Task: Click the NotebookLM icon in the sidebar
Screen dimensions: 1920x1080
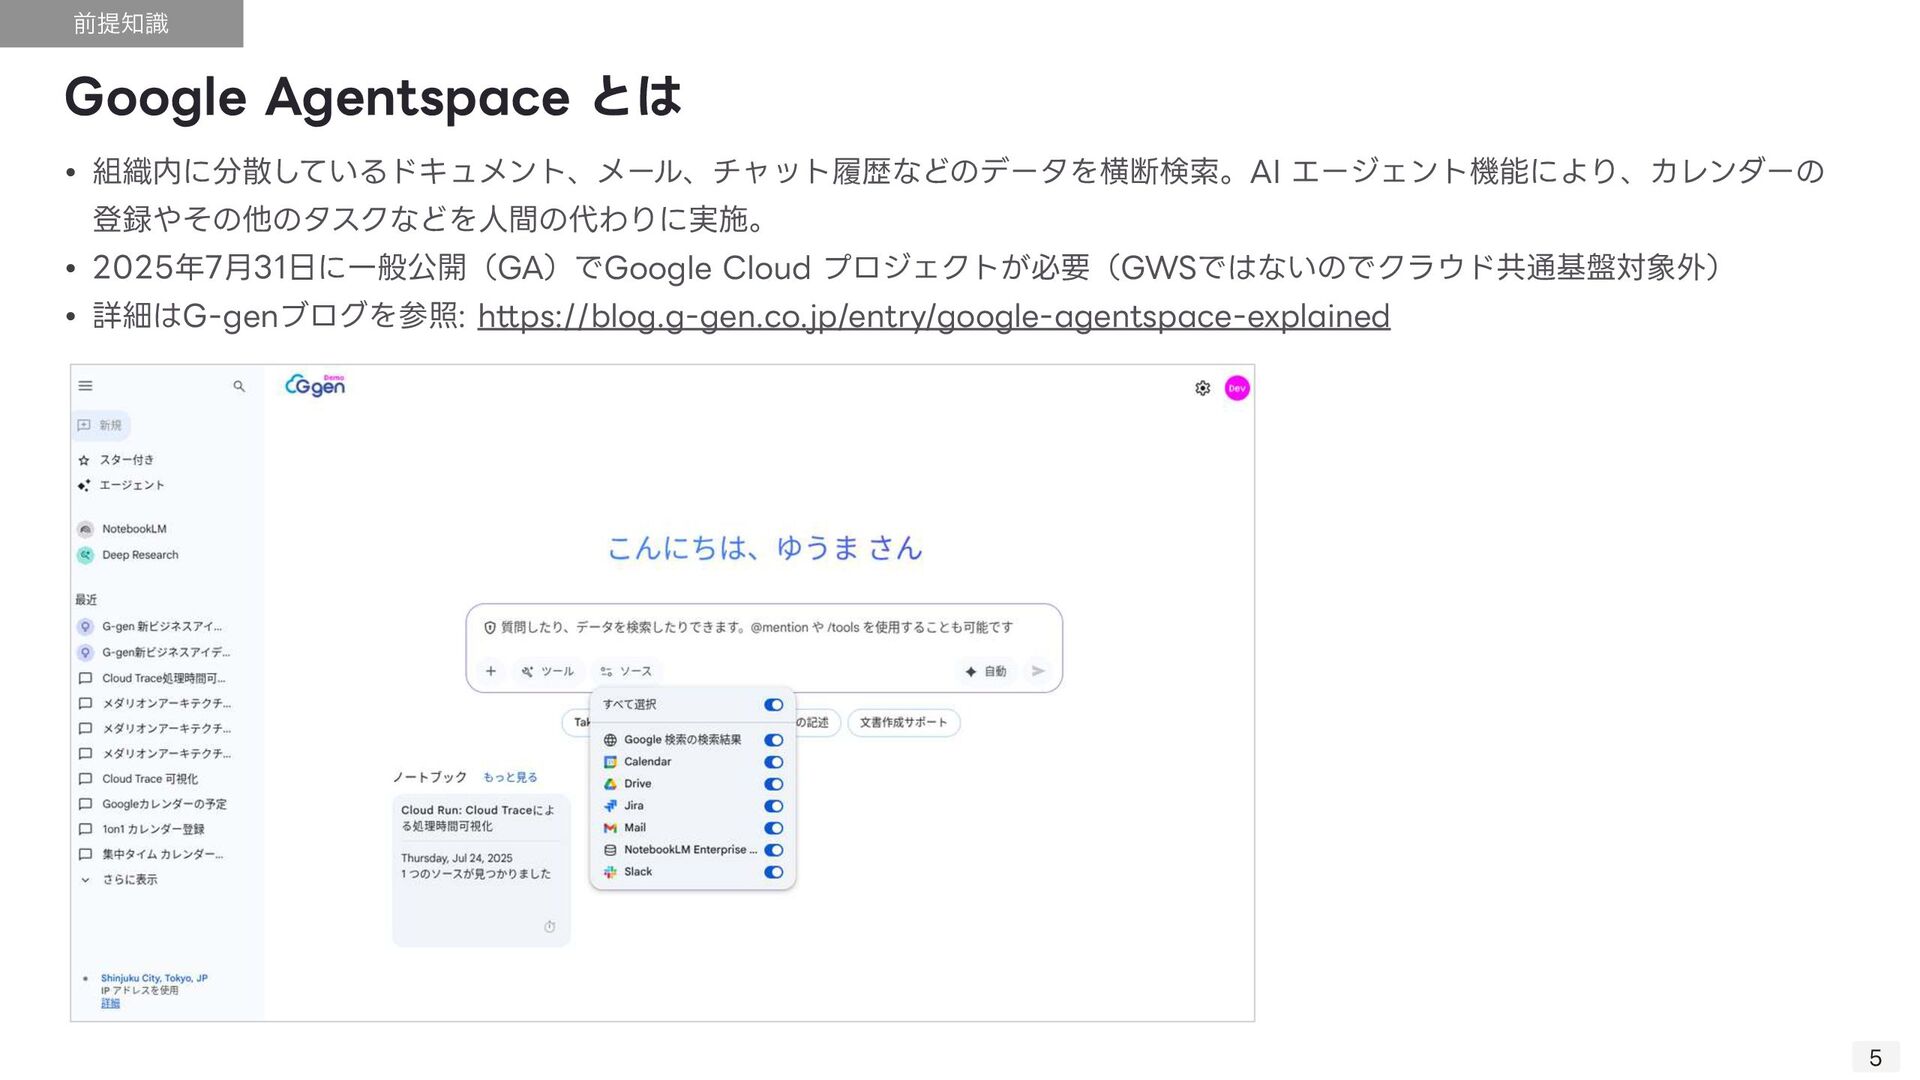Action: (x=86, y=529)
